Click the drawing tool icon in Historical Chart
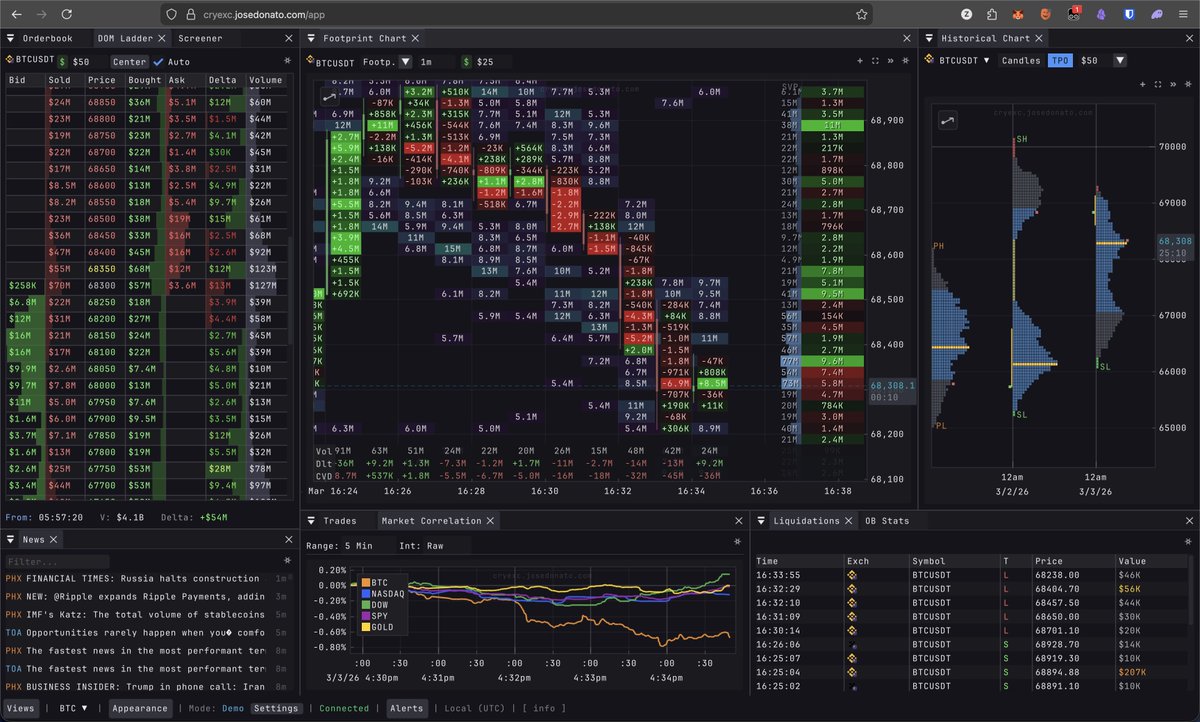 (x=946, y=121)
